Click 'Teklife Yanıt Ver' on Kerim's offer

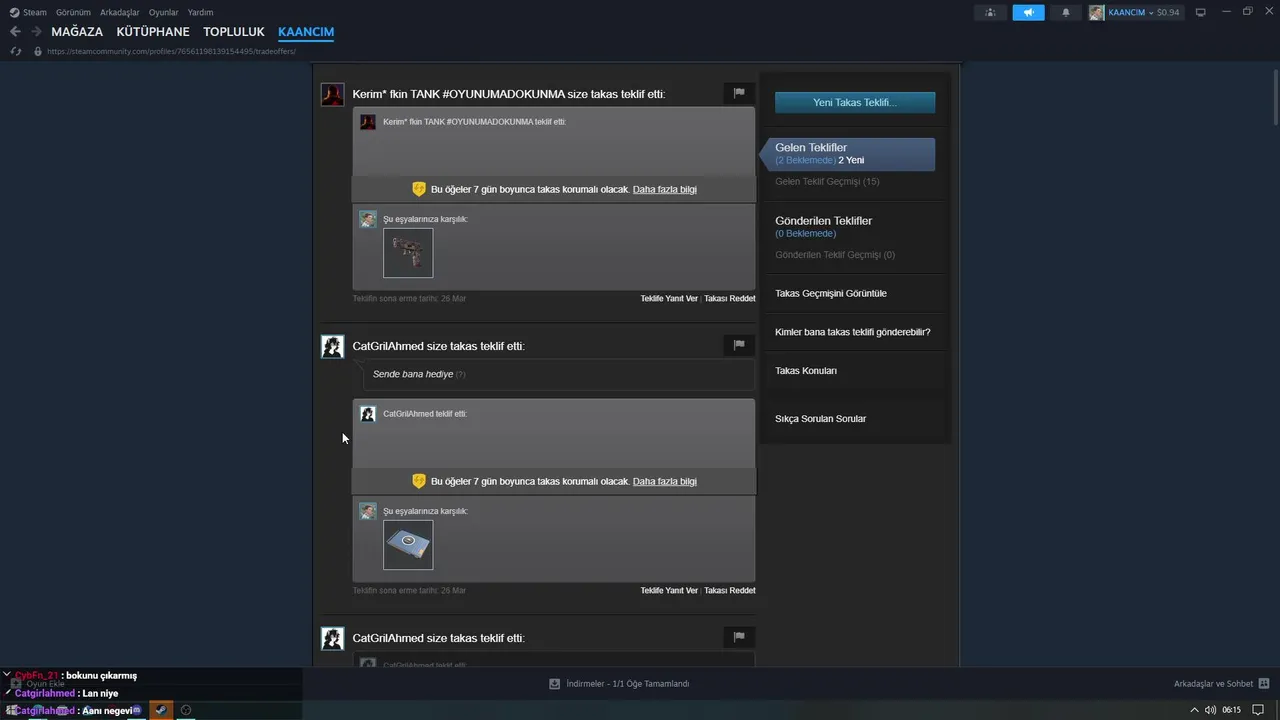669,298
